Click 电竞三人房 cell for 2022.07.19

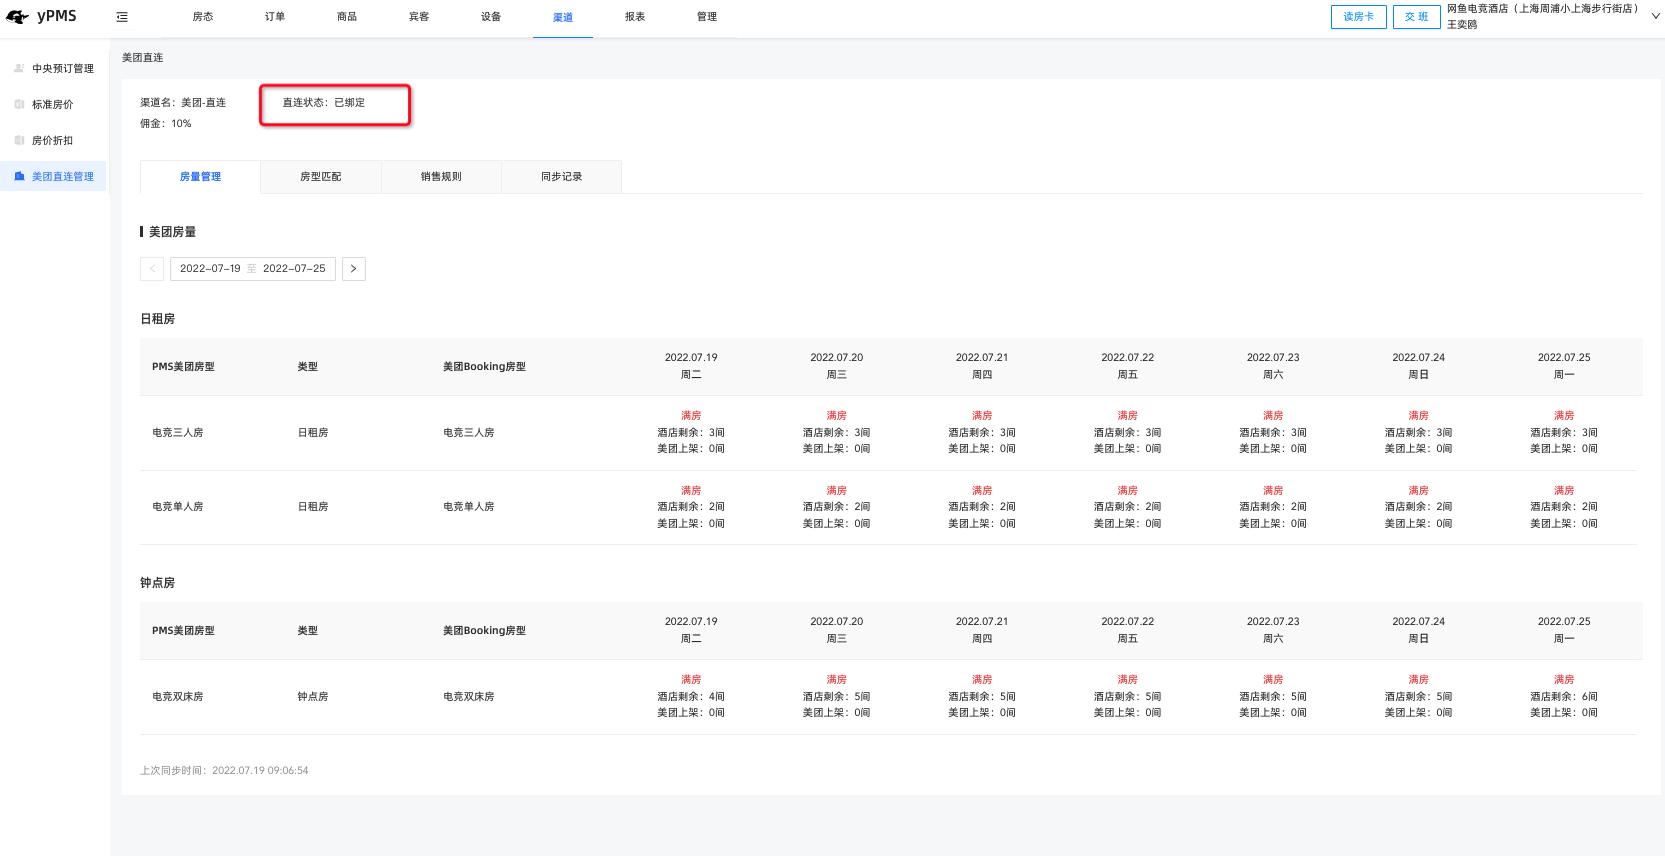tap(691, 432)
